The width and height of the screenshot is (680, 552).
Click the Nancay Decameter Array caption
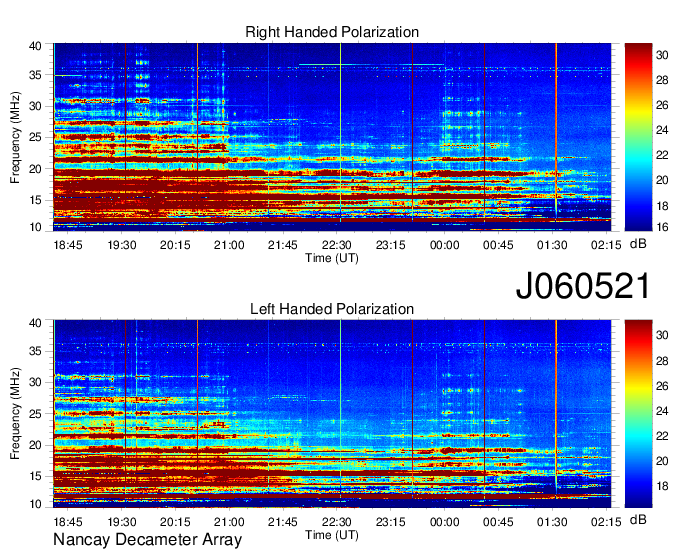147,540
